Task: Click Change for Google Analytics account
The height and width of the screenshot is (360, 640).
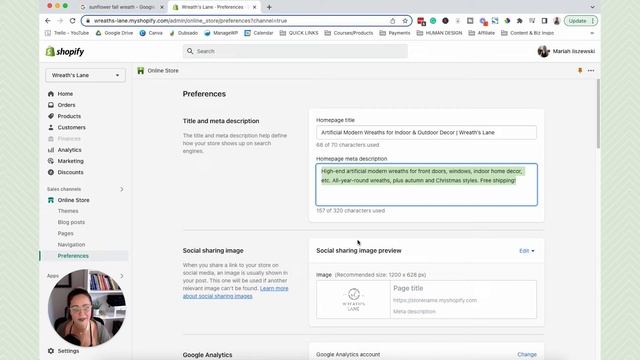Action: 527,354
